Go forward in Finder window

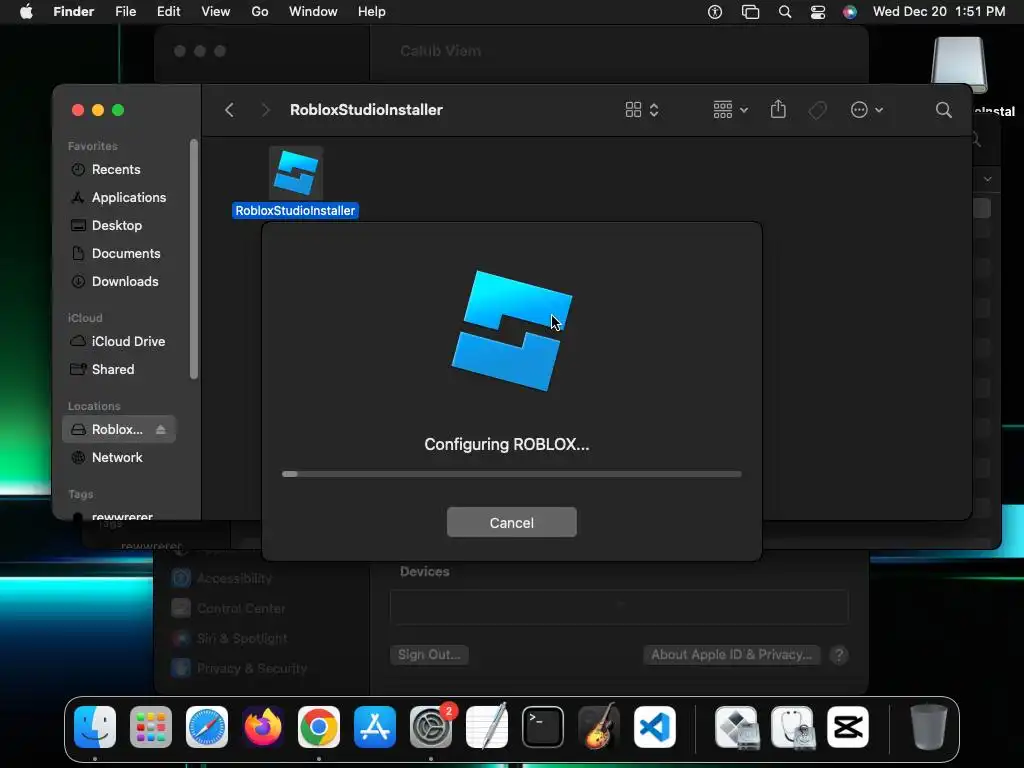click(265, 110)
